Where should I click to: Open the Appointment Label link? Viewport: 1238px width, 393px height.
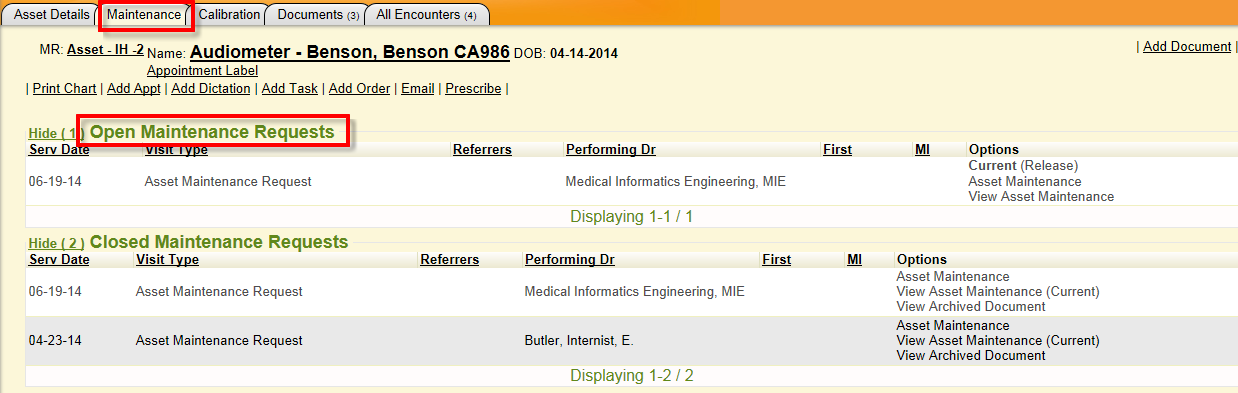(202, 71)
